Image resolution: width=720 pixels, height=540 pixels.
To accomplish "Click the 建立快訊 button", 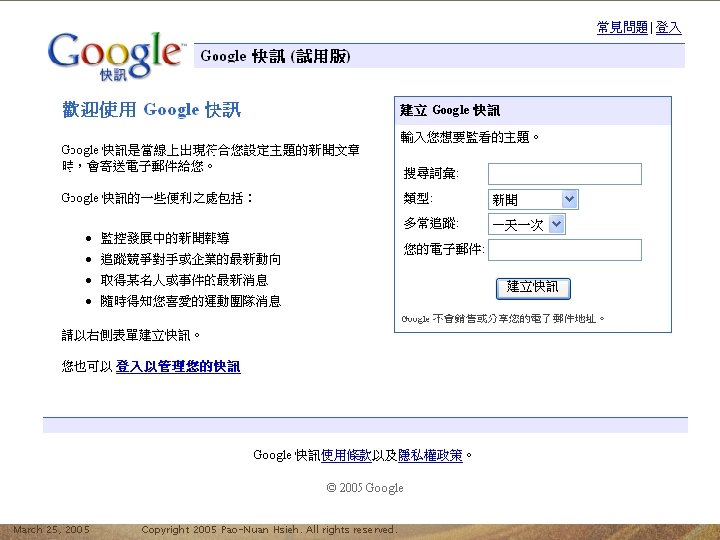I will [x=533, y=288].
